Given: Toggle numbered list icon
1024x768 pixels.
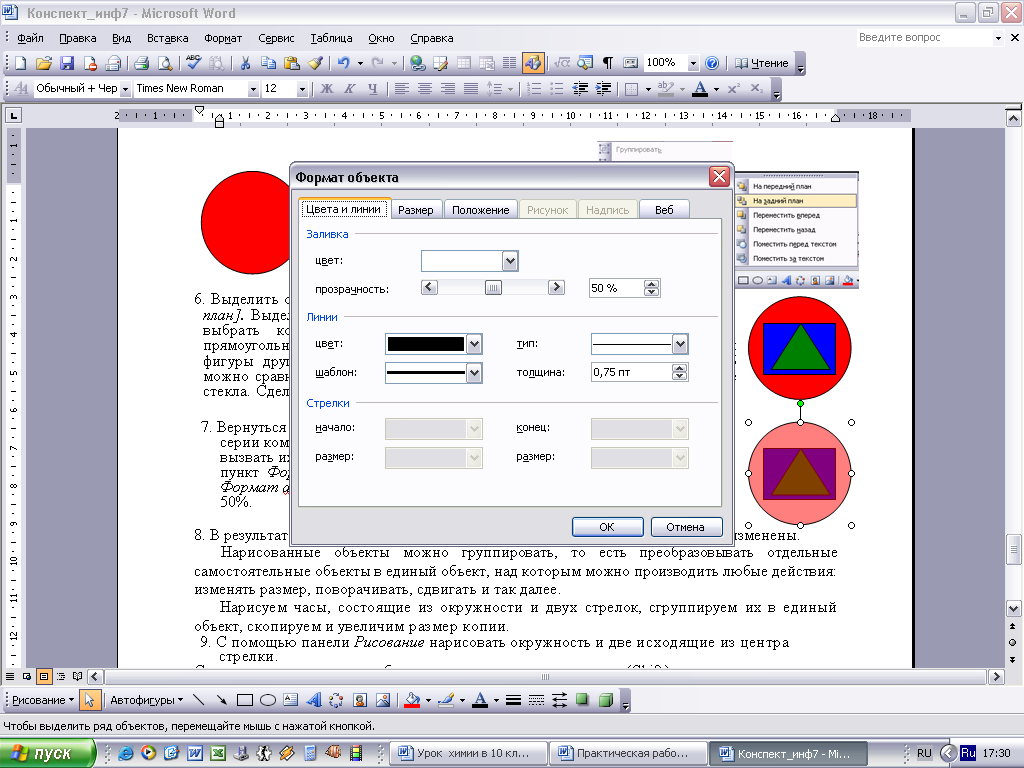Looking at the screenshot, I should pyautogui.click(x=534, y=89).
